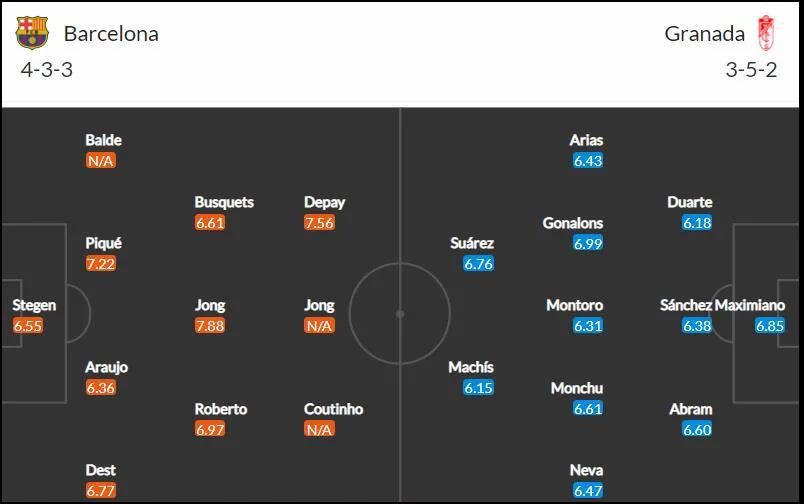This screenshot has width=804, height=504.
Task: Click Balde's N/A rating badge
Action: click(100, 160)
